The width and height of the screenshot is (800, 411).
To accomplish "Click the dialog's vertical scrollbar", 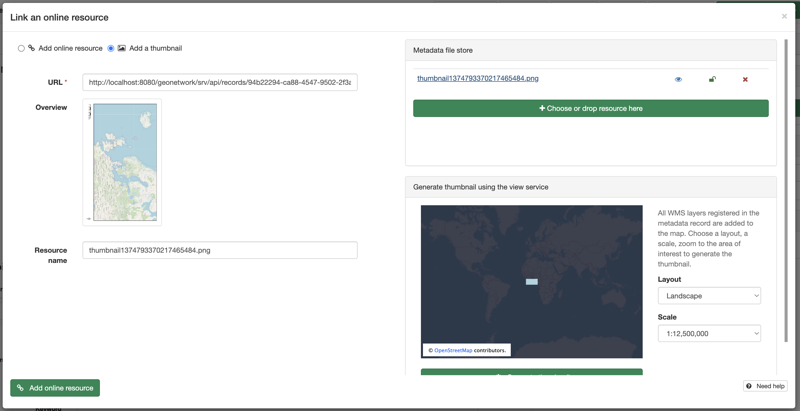I will (786, 191).
